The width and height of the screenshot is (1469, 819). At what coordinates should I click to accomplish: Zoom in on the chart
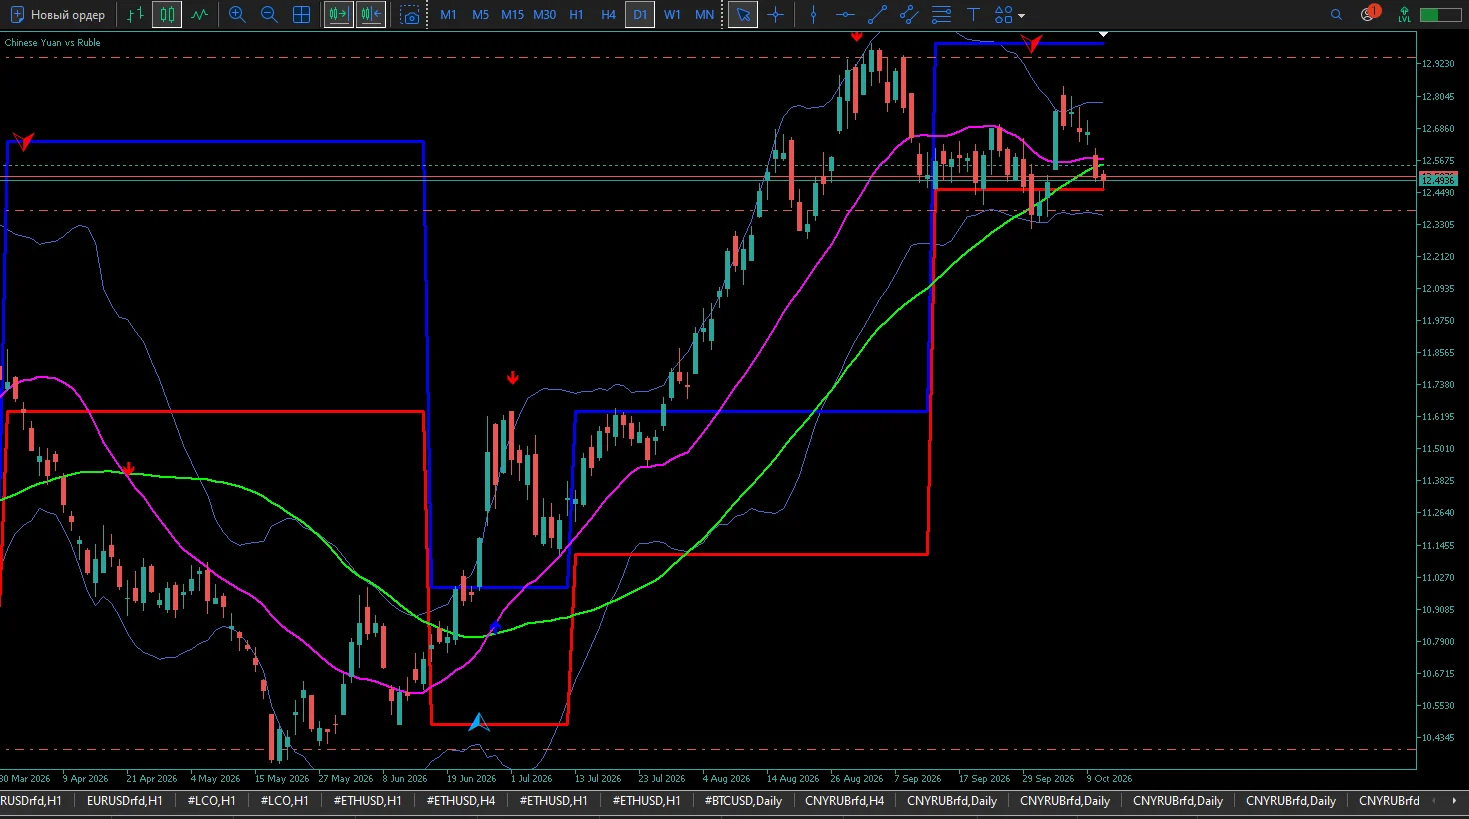(237, 15)
